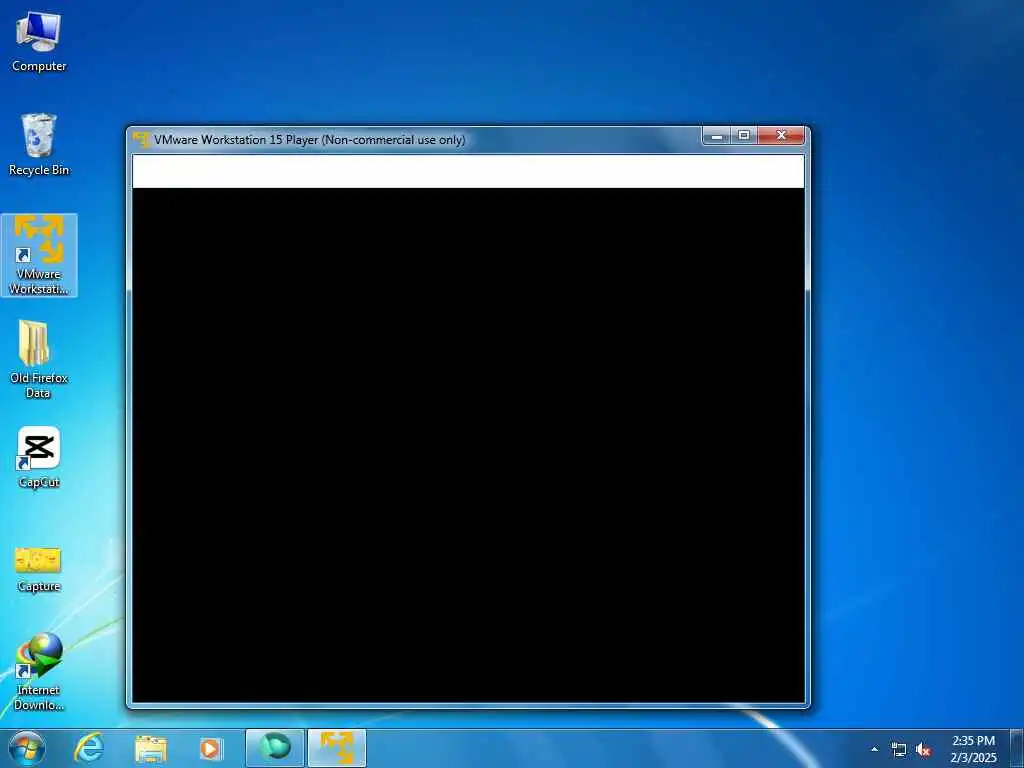The image size is (1024, 768).
Task: Click the muted volume tray icon
Action: (x=923, y=750)
